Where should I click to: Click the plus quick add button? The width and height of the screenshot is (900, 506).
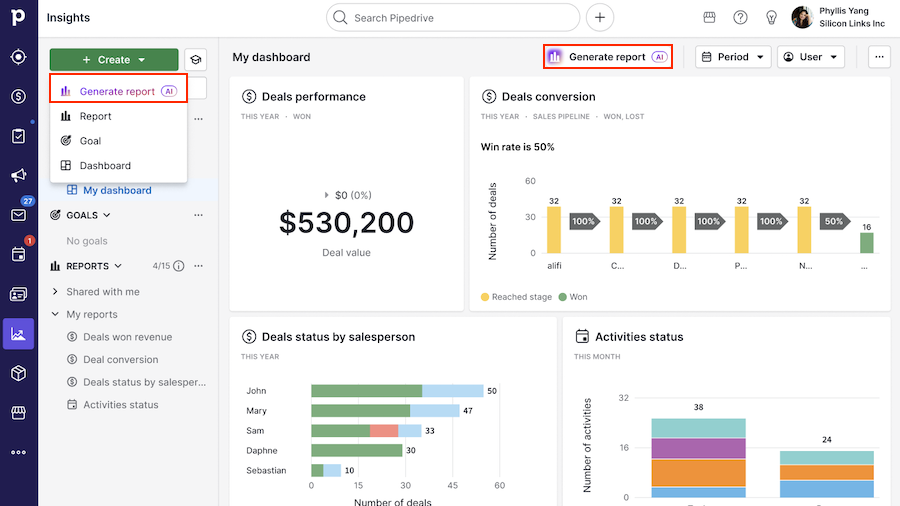(600, 17)
